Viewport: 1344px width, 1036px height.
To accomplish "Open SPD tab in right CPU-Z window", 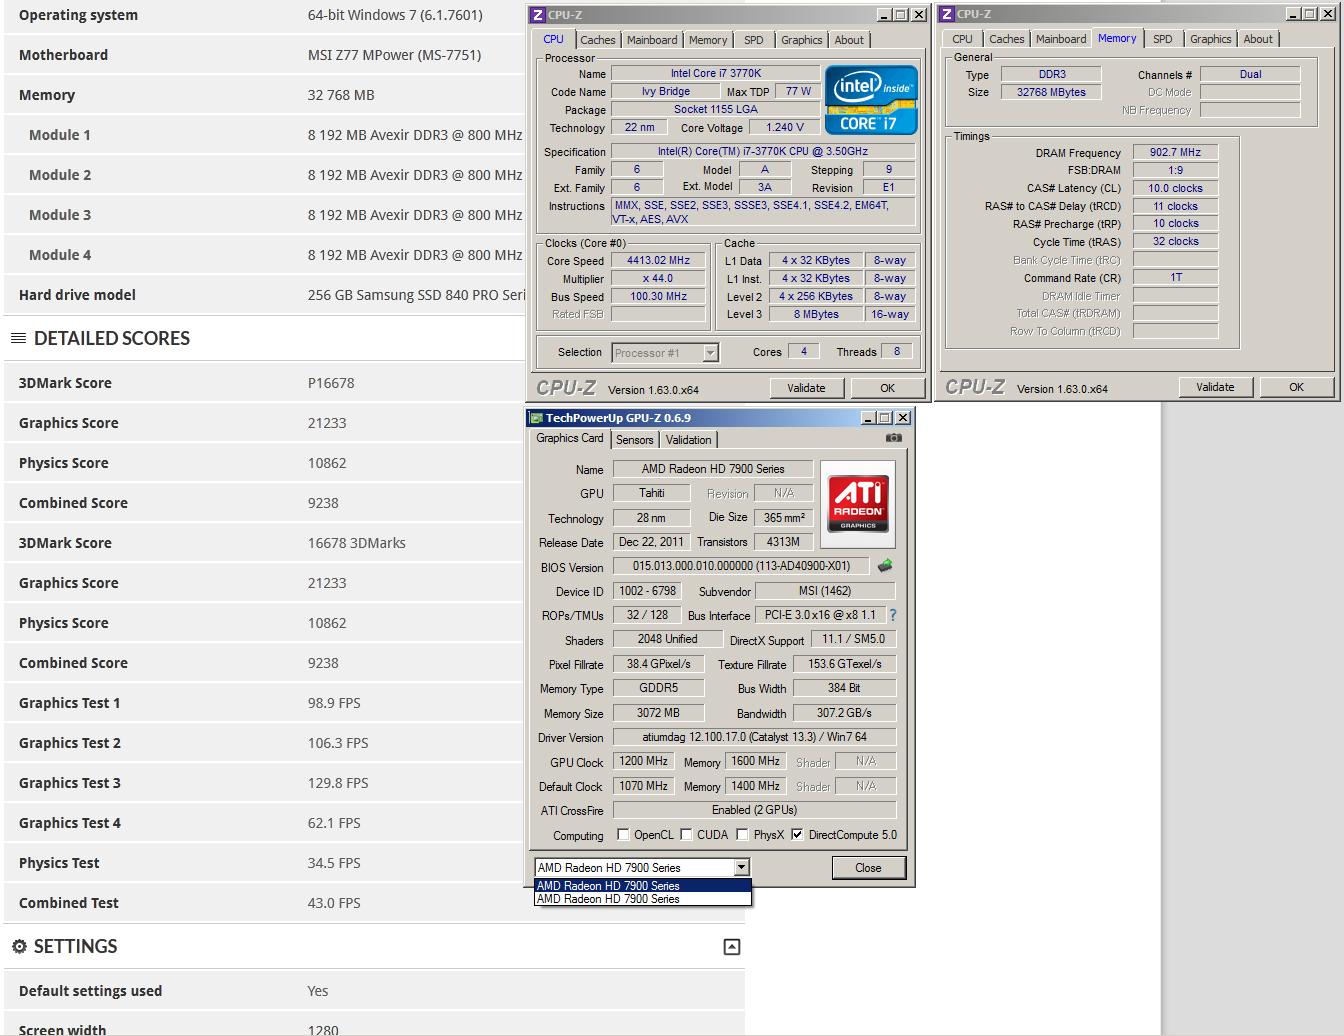I will pyautogui.click(x=1163, y=39).
